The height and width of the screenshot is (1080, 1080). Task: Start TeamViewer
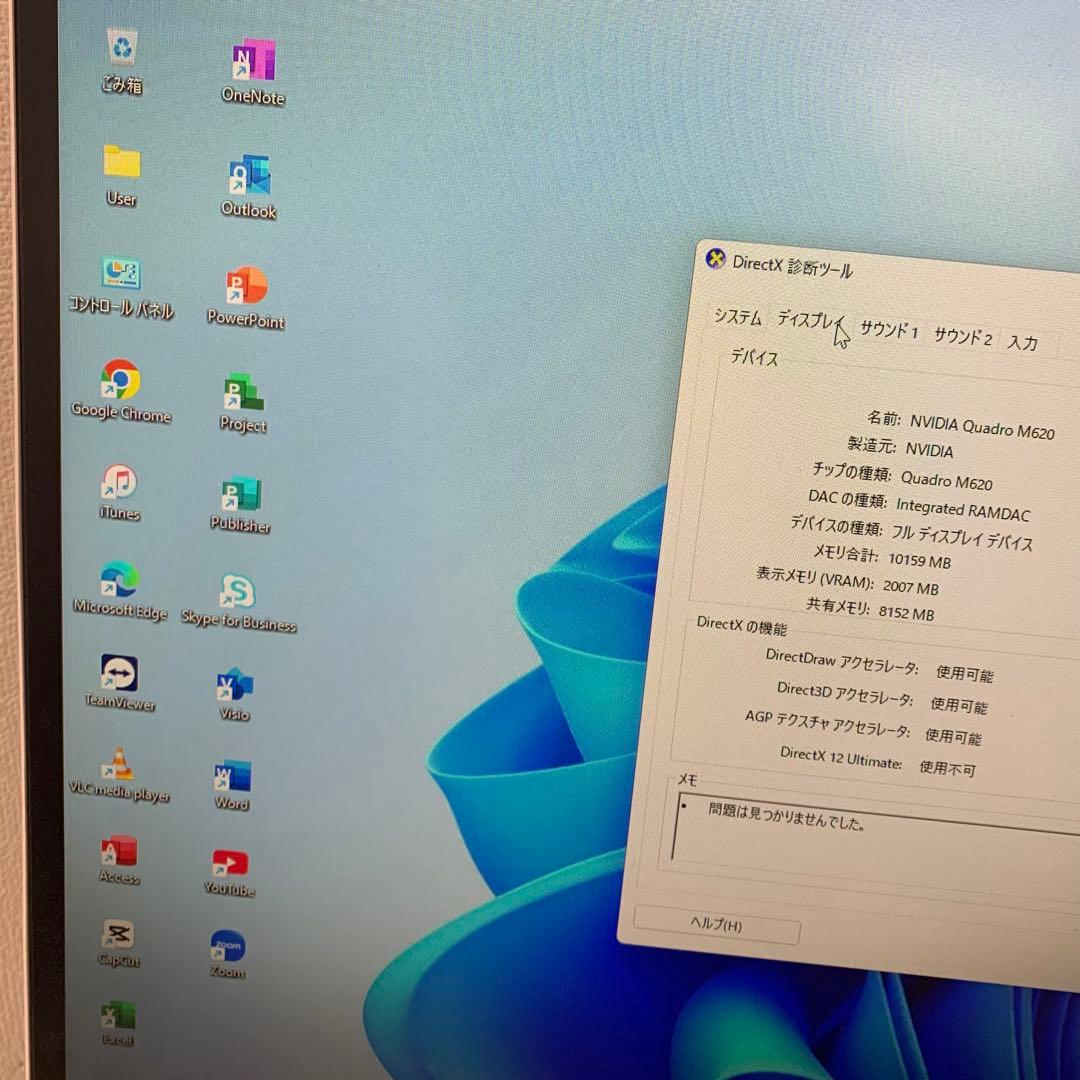point(120,672)
